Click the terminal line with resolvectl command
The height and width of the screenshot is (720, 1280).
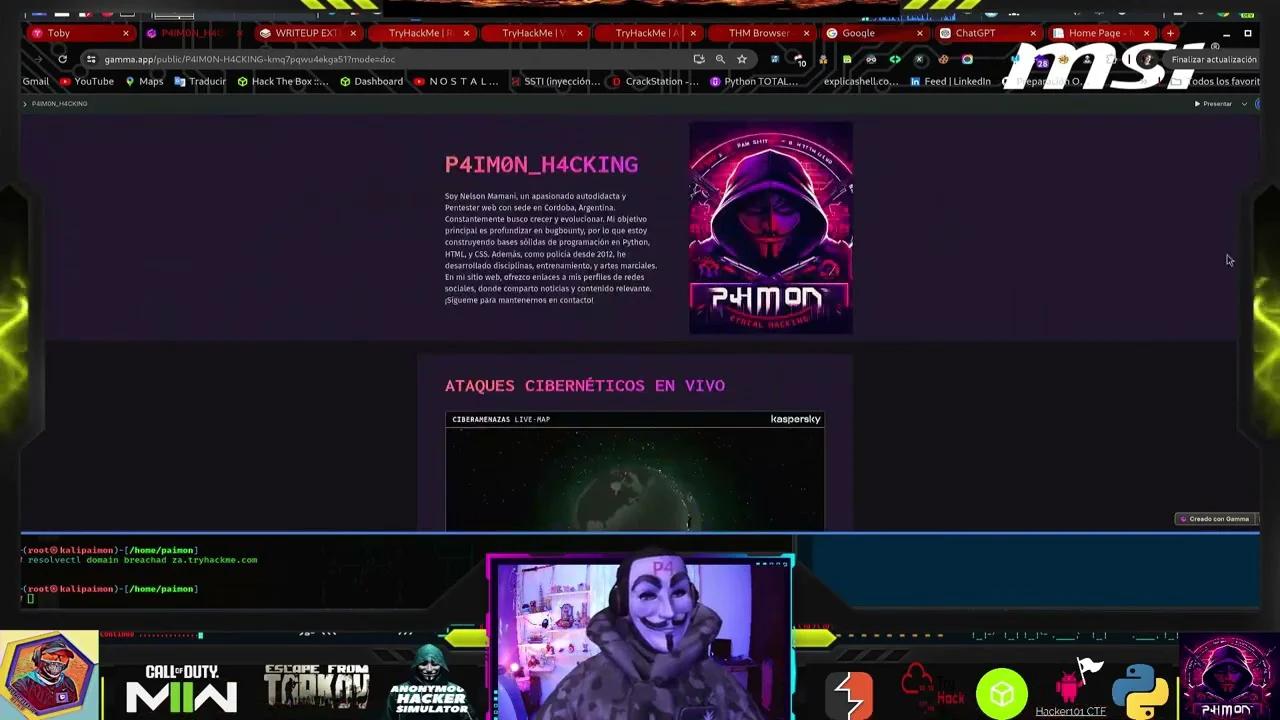coord(142,560)
